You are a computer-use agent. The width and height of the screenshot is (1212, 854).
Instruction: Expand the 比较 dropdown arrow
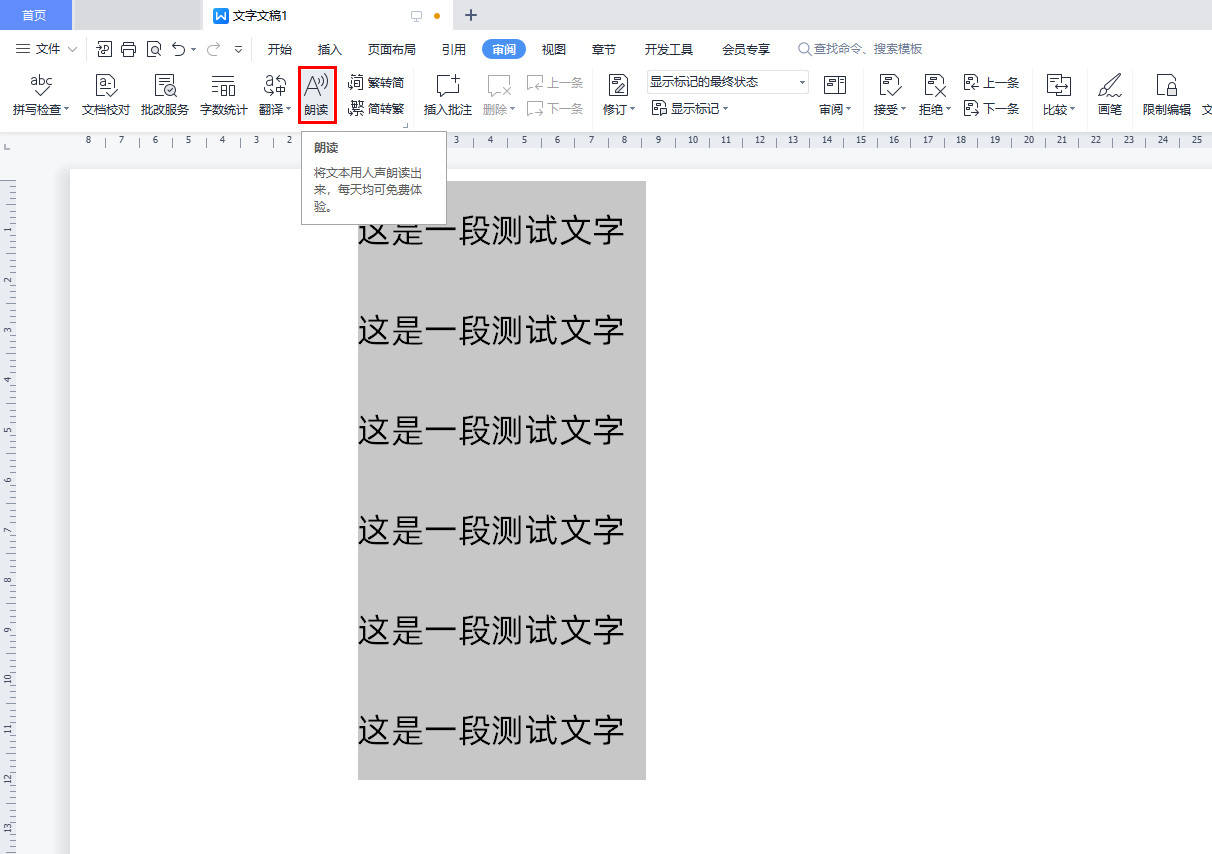click(x=1072, y=109)
